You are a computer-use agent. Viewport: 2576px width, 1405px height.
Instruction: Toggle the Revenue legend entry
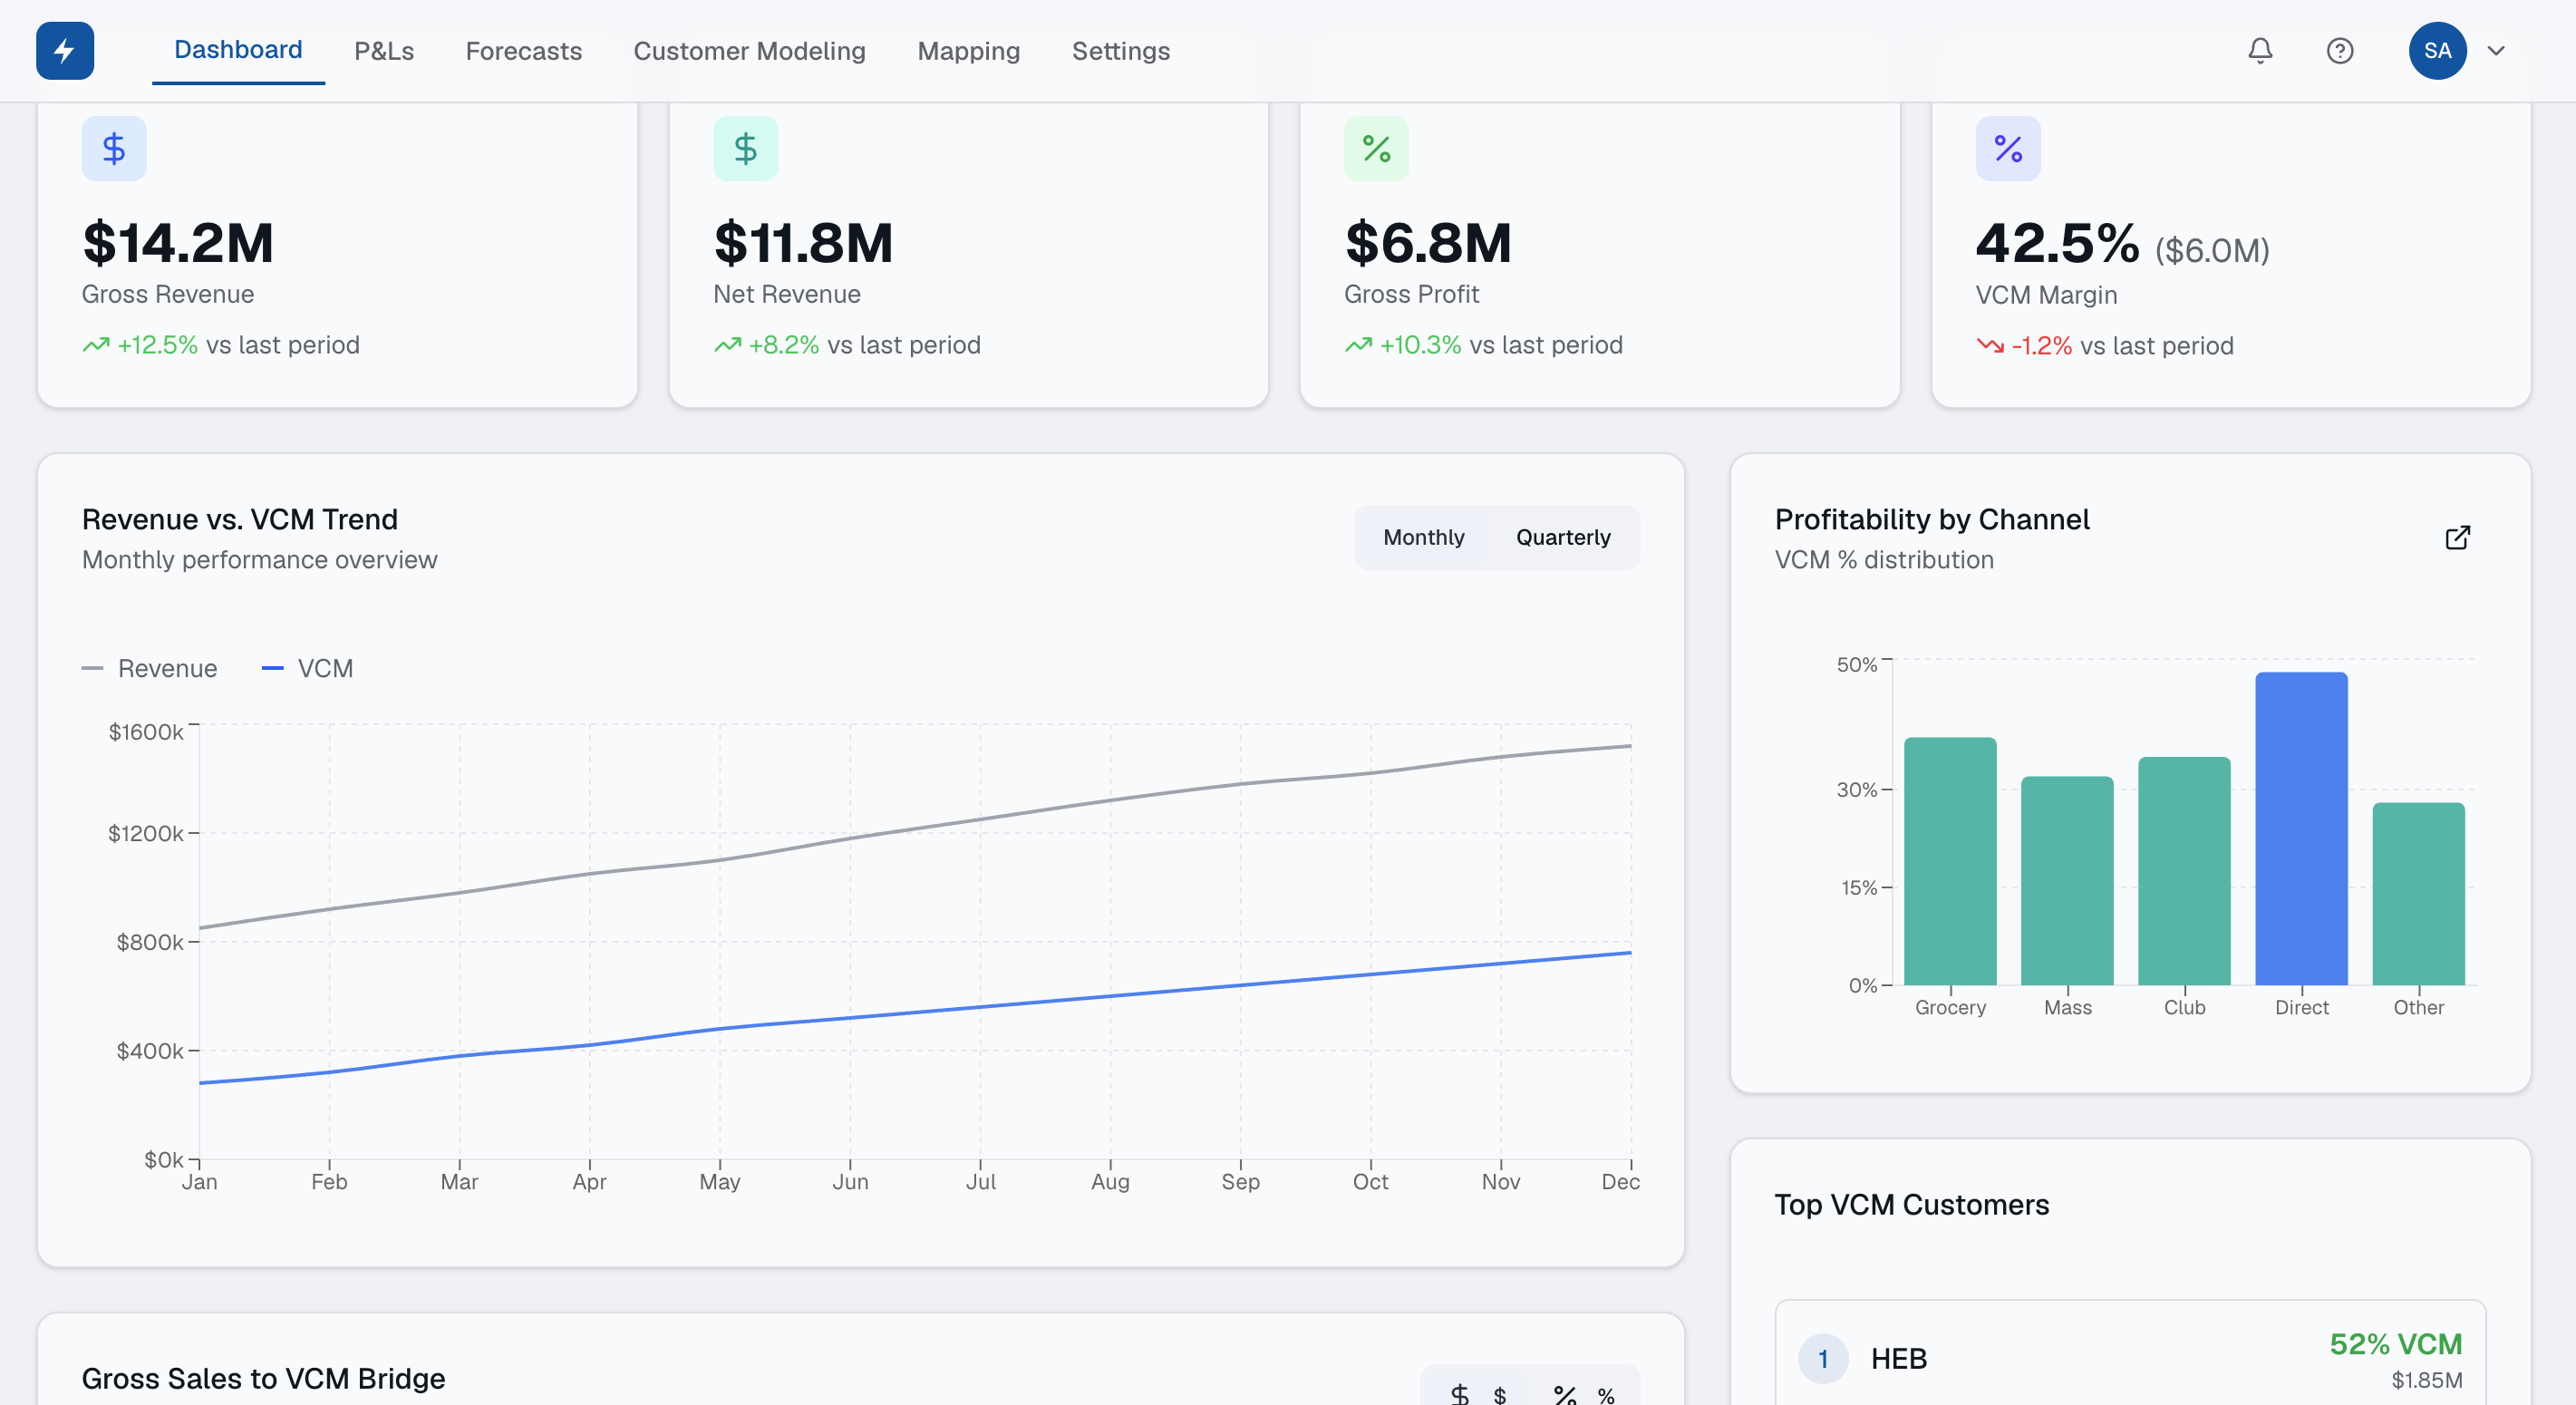click(150, 668)
